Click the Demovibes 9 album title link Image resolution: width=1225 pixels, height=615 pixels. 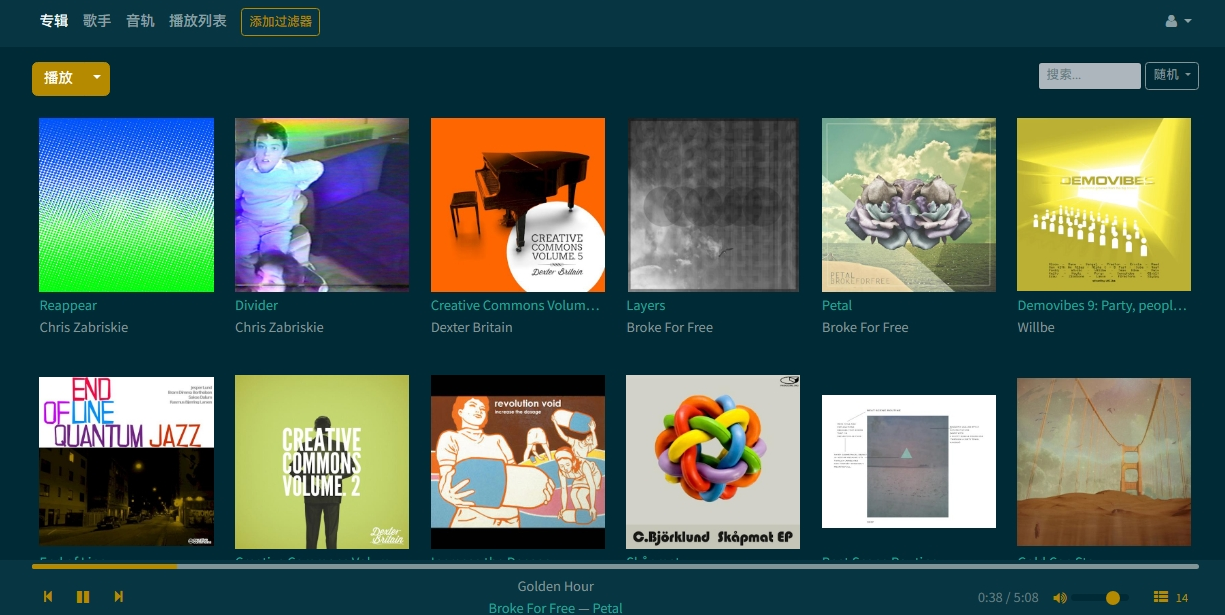pyautogui.click(x=1102, y=306)
